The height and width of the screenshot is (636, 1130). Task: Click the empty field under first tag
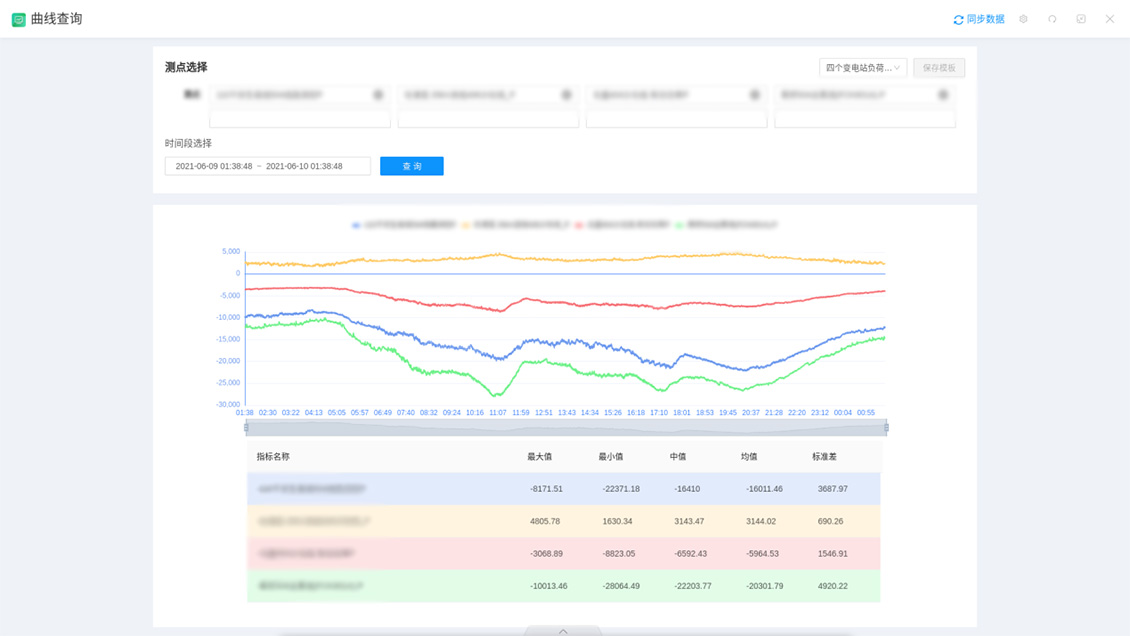[x=300, y=119]
